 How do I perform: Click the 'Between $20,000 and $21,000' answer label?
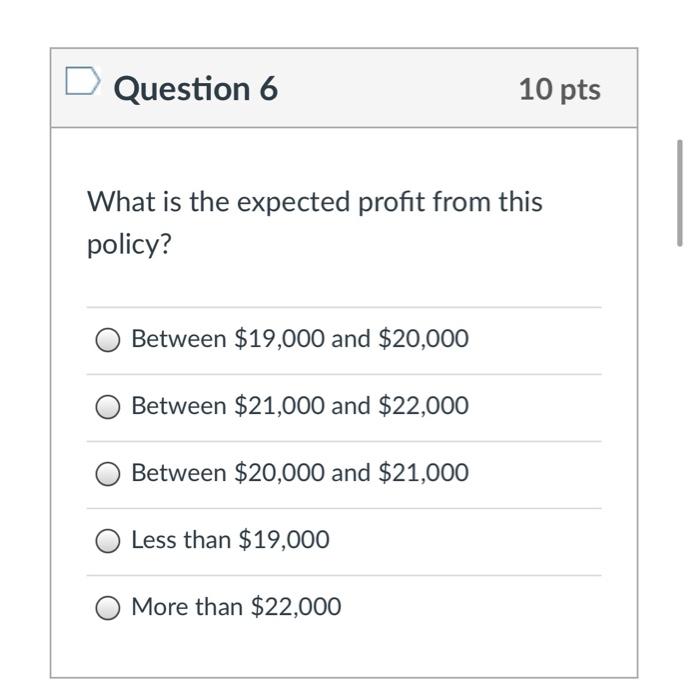pos(299,473)
